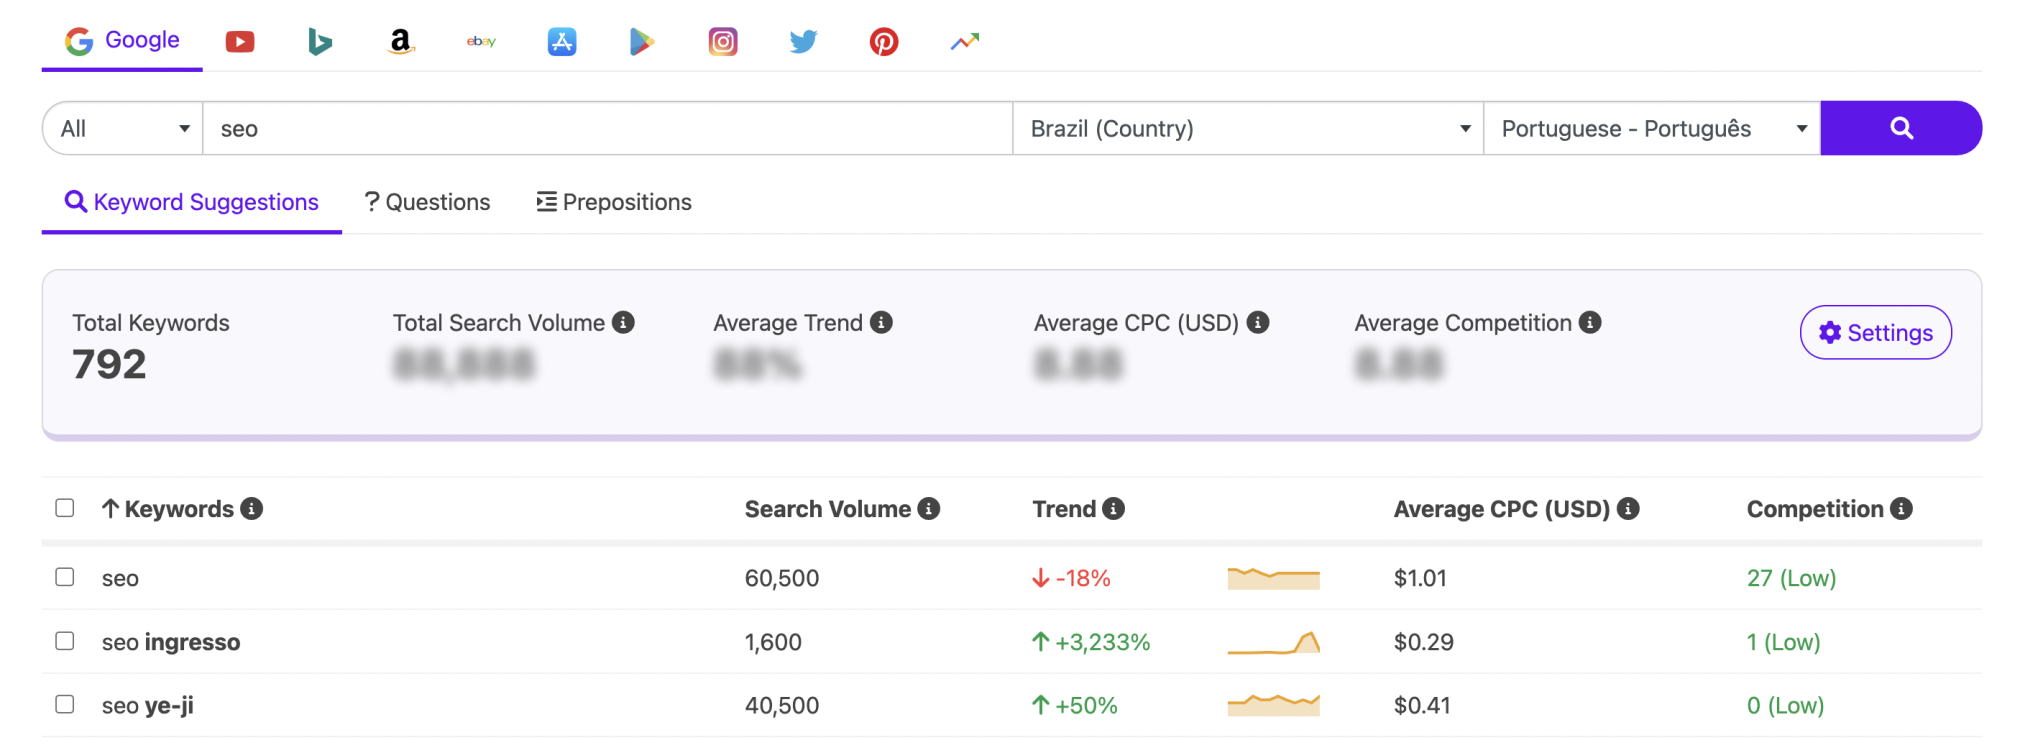
Task: Click info icon beside table Average CPC header
Action: tap(1628, 508)
